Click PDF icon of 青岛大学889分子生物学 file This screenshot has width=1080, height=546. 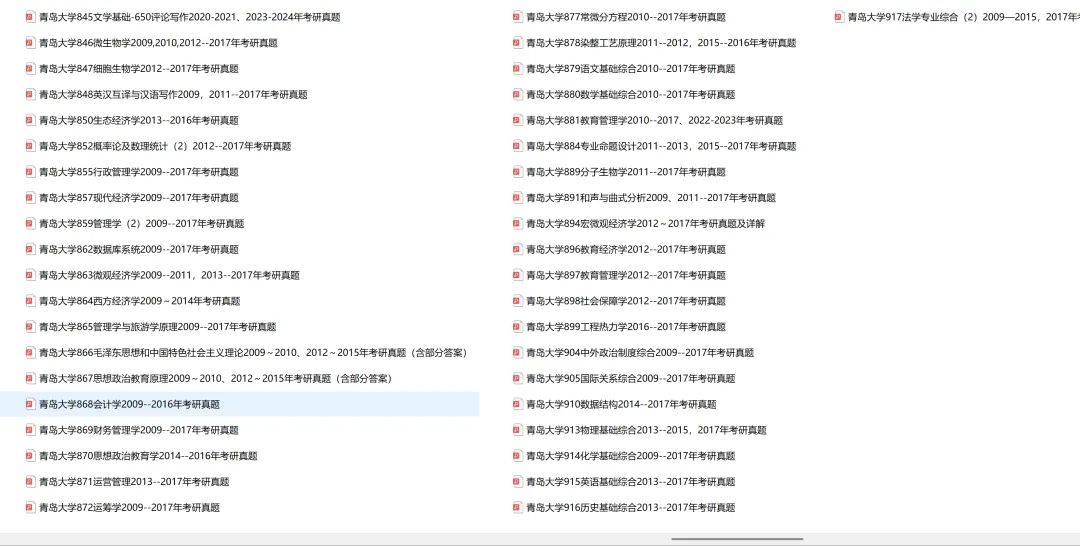tap(518, 172)
